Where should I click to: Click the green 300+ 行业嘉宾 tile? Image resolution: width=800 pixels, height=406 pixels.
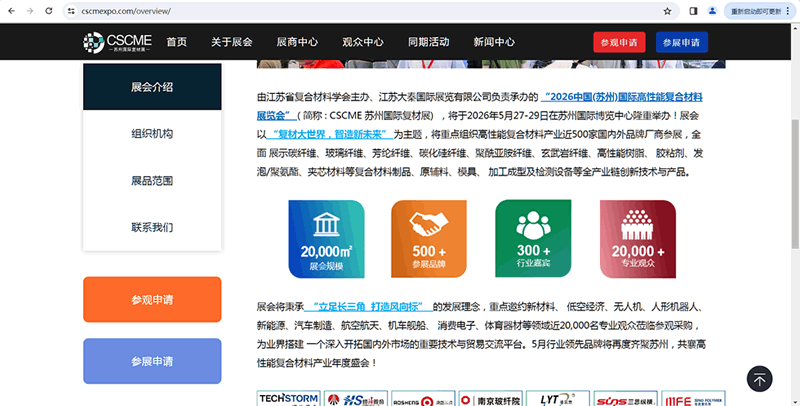coord(533,238)
